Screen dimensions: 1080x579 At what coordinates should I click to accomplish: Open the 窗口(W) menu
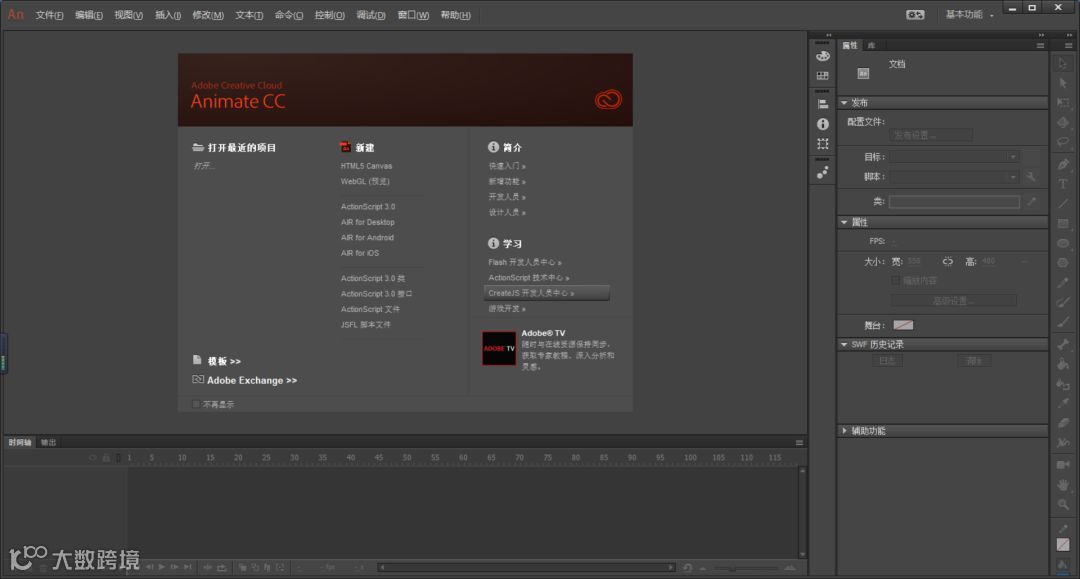point(413,15)
